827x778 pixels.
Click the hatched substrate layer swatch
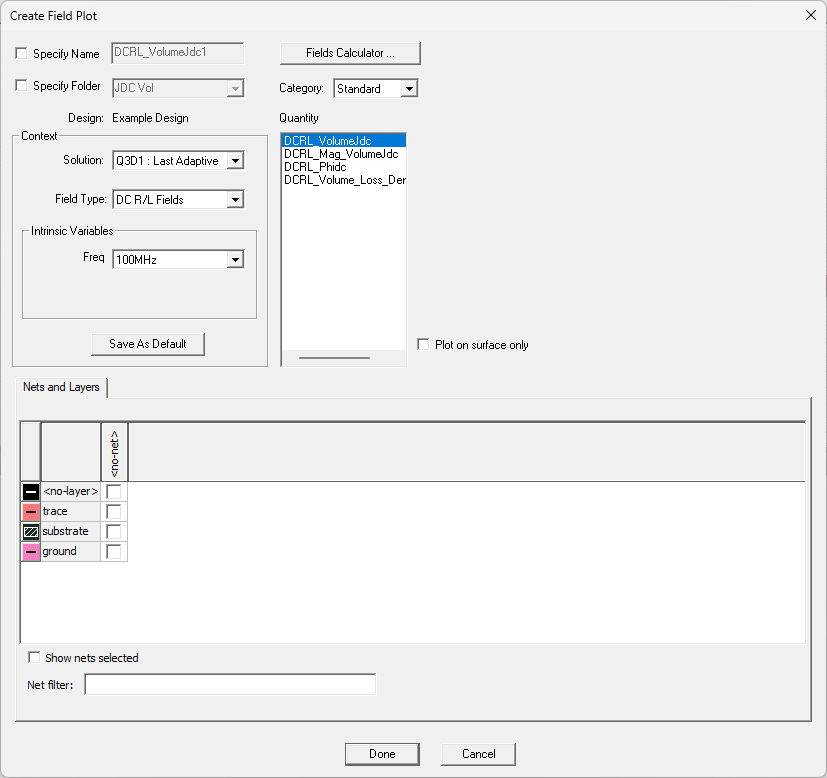30,531
